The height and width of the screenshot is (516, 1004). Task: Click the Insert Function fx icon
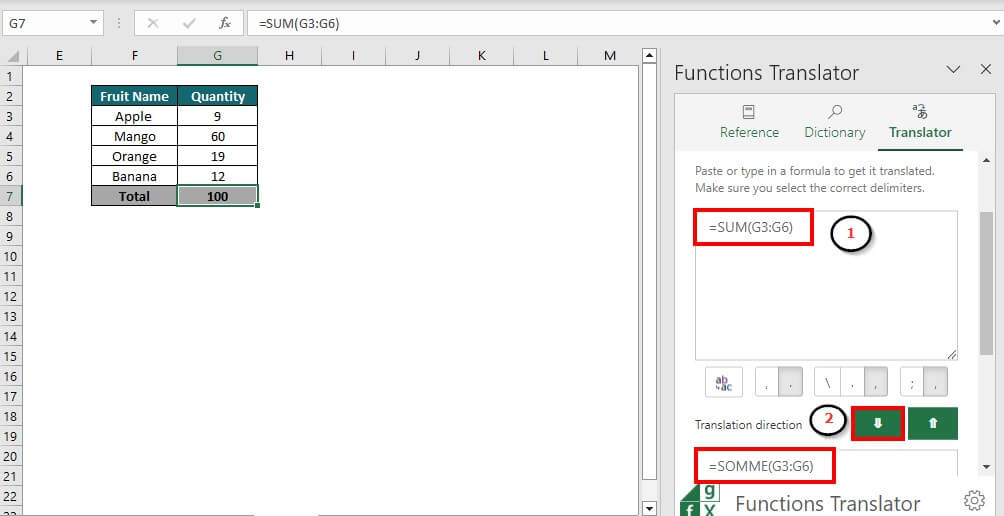coord(225,24)
